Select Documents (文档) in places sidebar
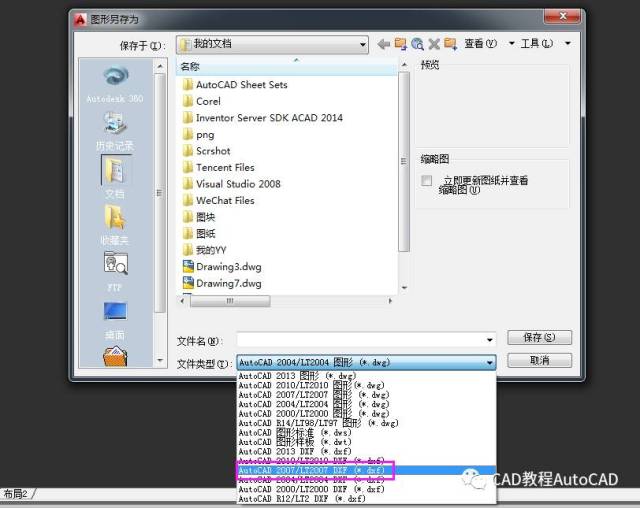 pyautogui.click(x=115, y=178)
